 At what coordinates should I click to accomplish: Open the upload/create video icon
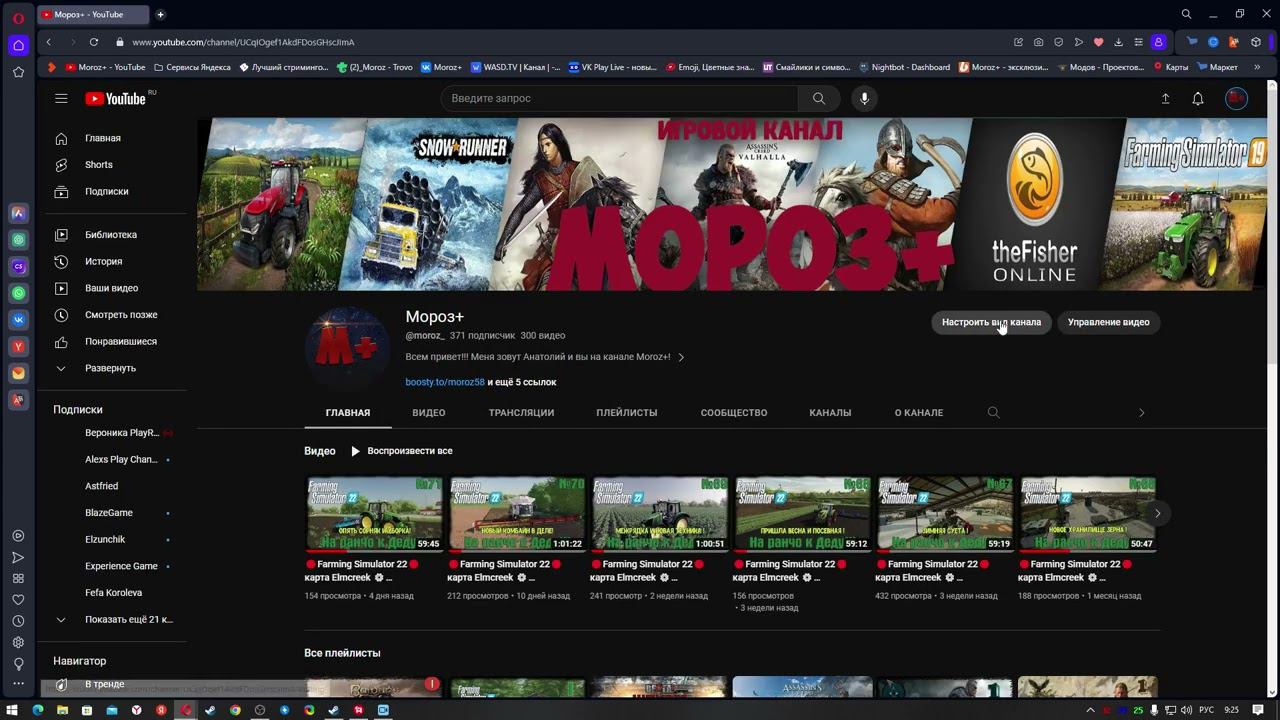pos(1165,98)
